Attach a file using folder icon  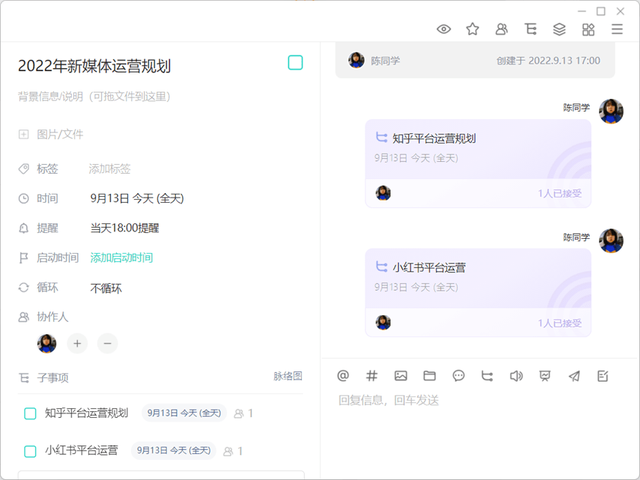click(429, 376)
